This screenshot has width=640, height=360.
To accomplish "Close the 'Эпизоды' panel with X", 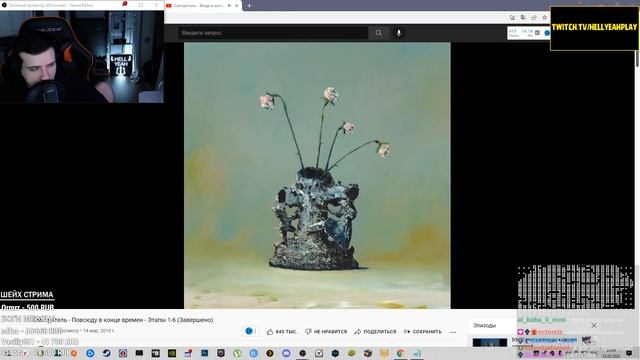I will (x=594, y=325).
